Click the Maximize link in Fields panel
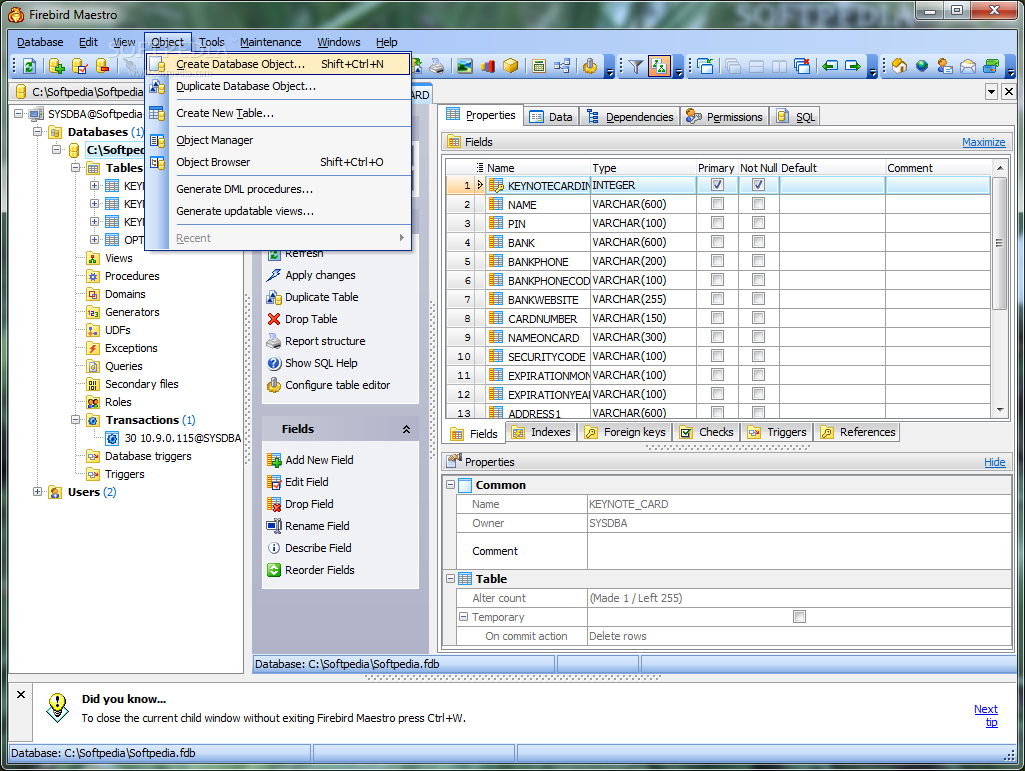This screenshot has height=771, width=1025. tap(983, 142)
